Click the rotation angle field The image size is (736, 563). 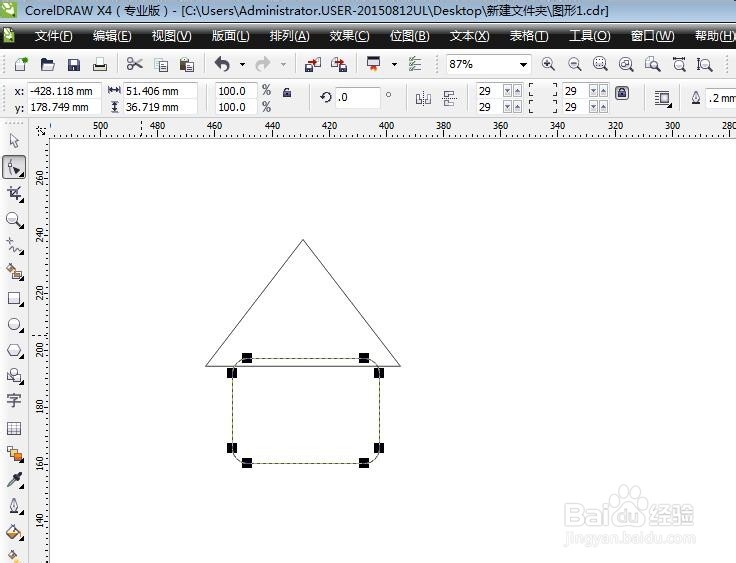(x=357, y=98)
